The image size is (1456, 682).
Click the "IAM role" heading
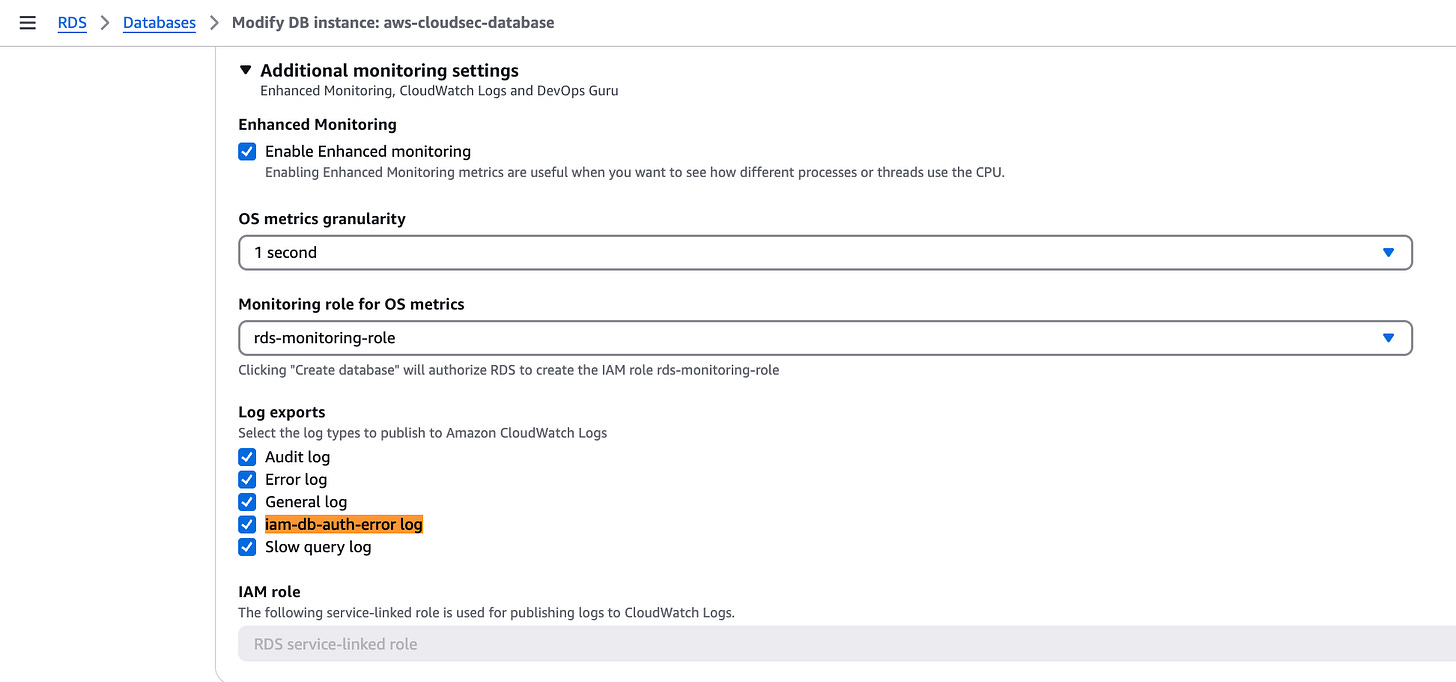pyautogui.click(x=269, y=591)
